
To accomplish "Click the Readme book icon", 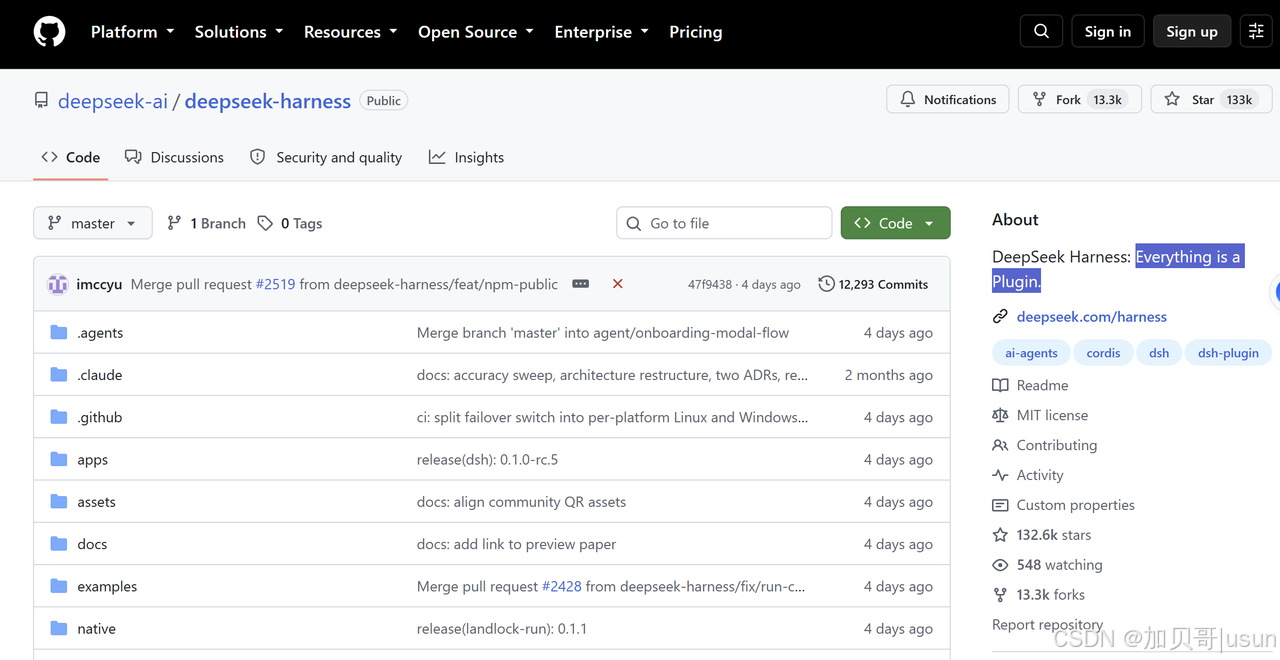I will [x=1000, y=385].
